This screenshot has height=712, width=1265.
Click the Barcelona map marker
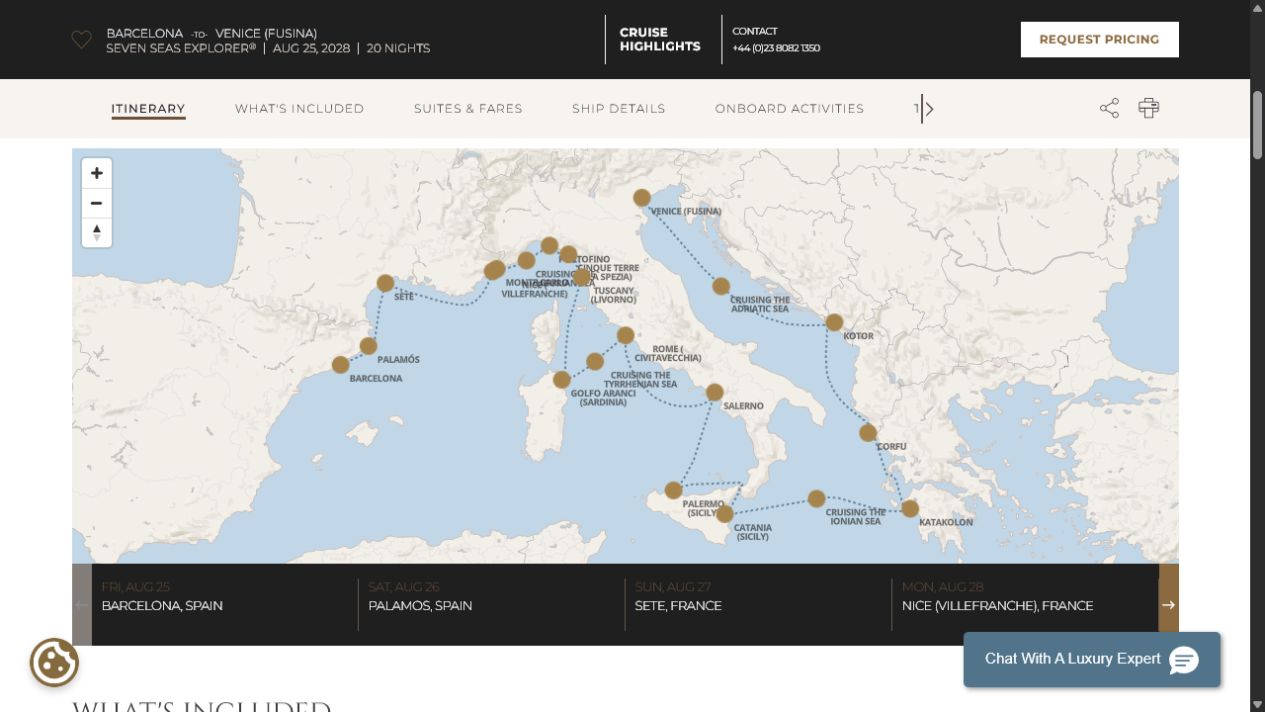pyautogui.click(x=340, y=365)
